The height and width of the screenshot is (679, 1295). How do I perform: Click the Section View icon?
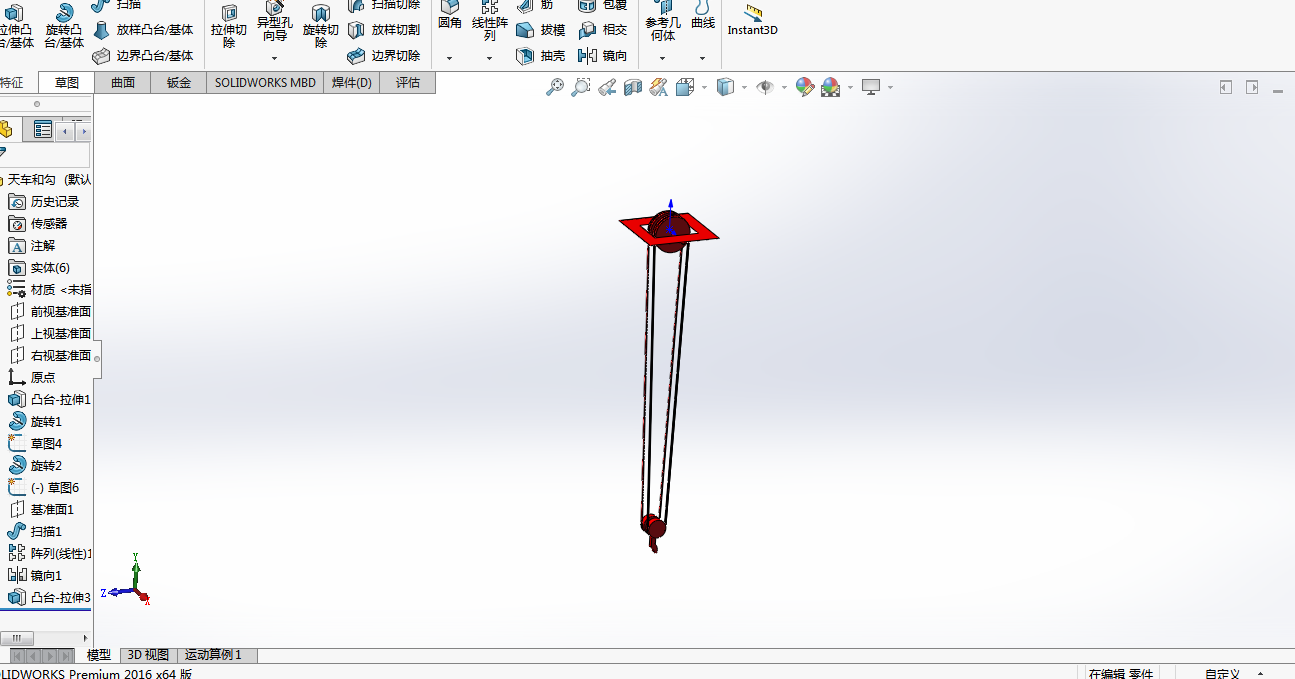point(633,88)
